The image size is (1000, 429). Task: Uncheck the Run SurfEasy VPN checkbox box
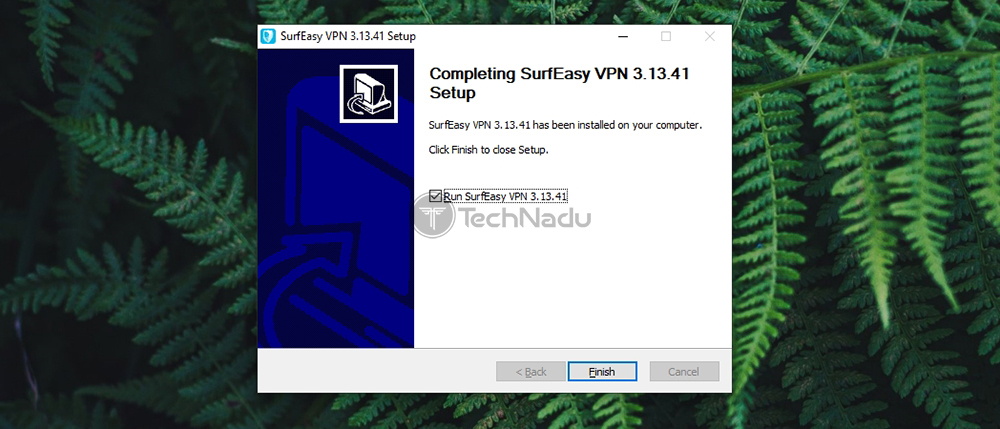click(436, 196)
